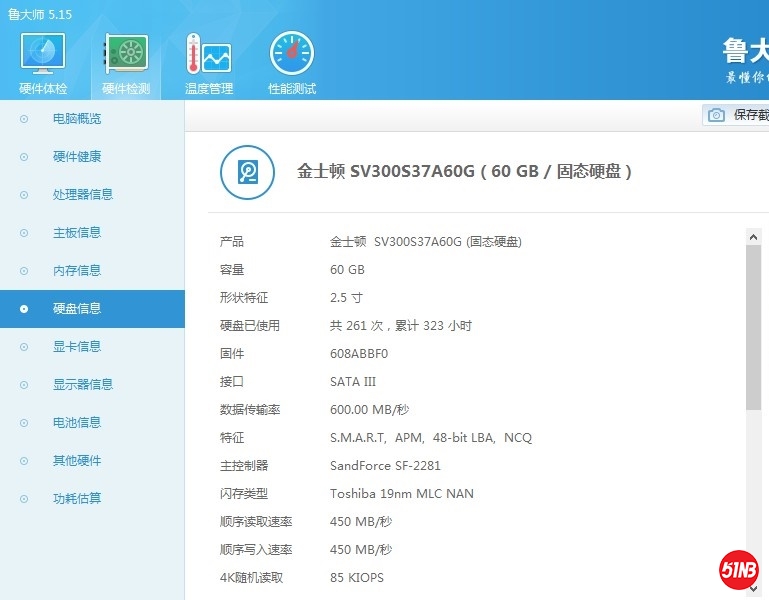769x600 pixels.
Task: Open 显卡信息 graphics card info
Action: tap(77, 347)
